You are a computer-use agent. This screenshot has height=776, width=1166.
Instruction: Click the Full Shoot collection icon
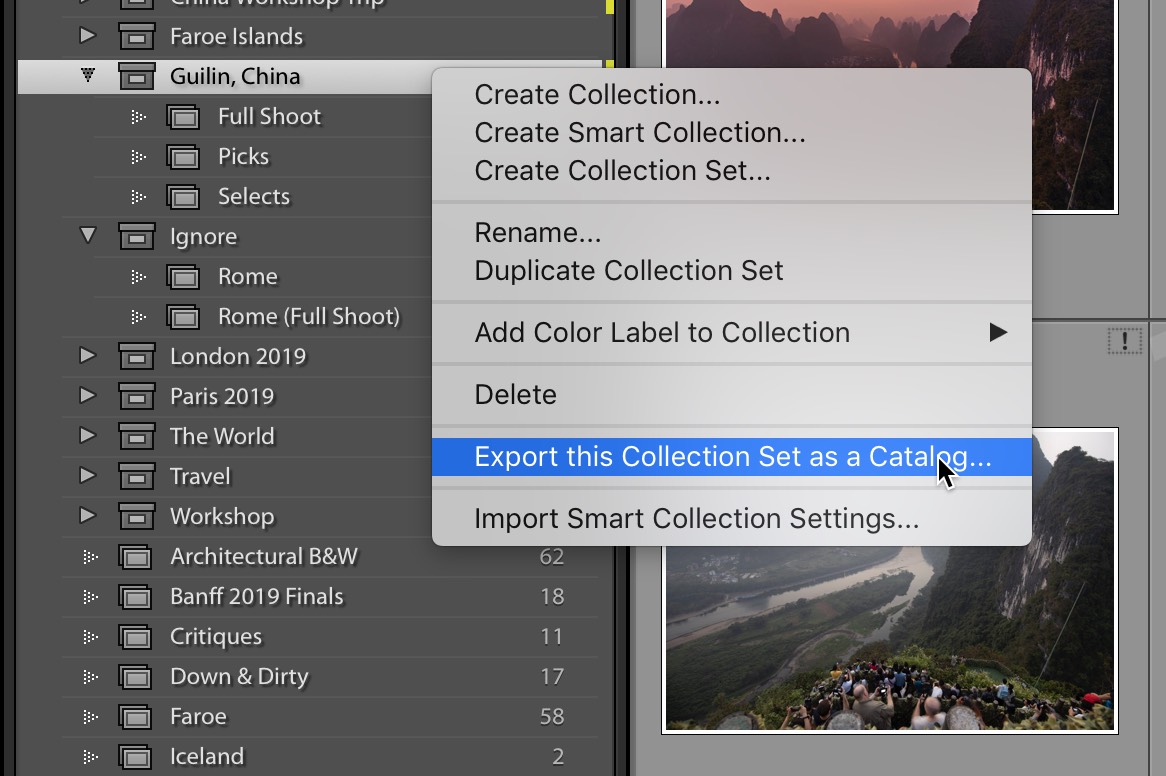coord(184,117)
